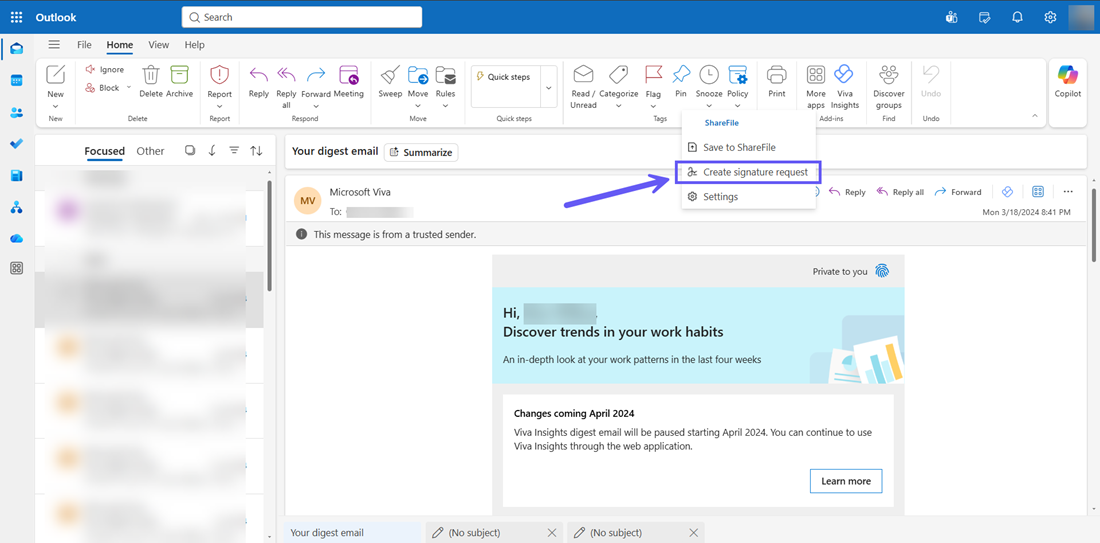This screenshot has height=543, width=1100.
Task: Open the File tab
Action: coord(84,45)
